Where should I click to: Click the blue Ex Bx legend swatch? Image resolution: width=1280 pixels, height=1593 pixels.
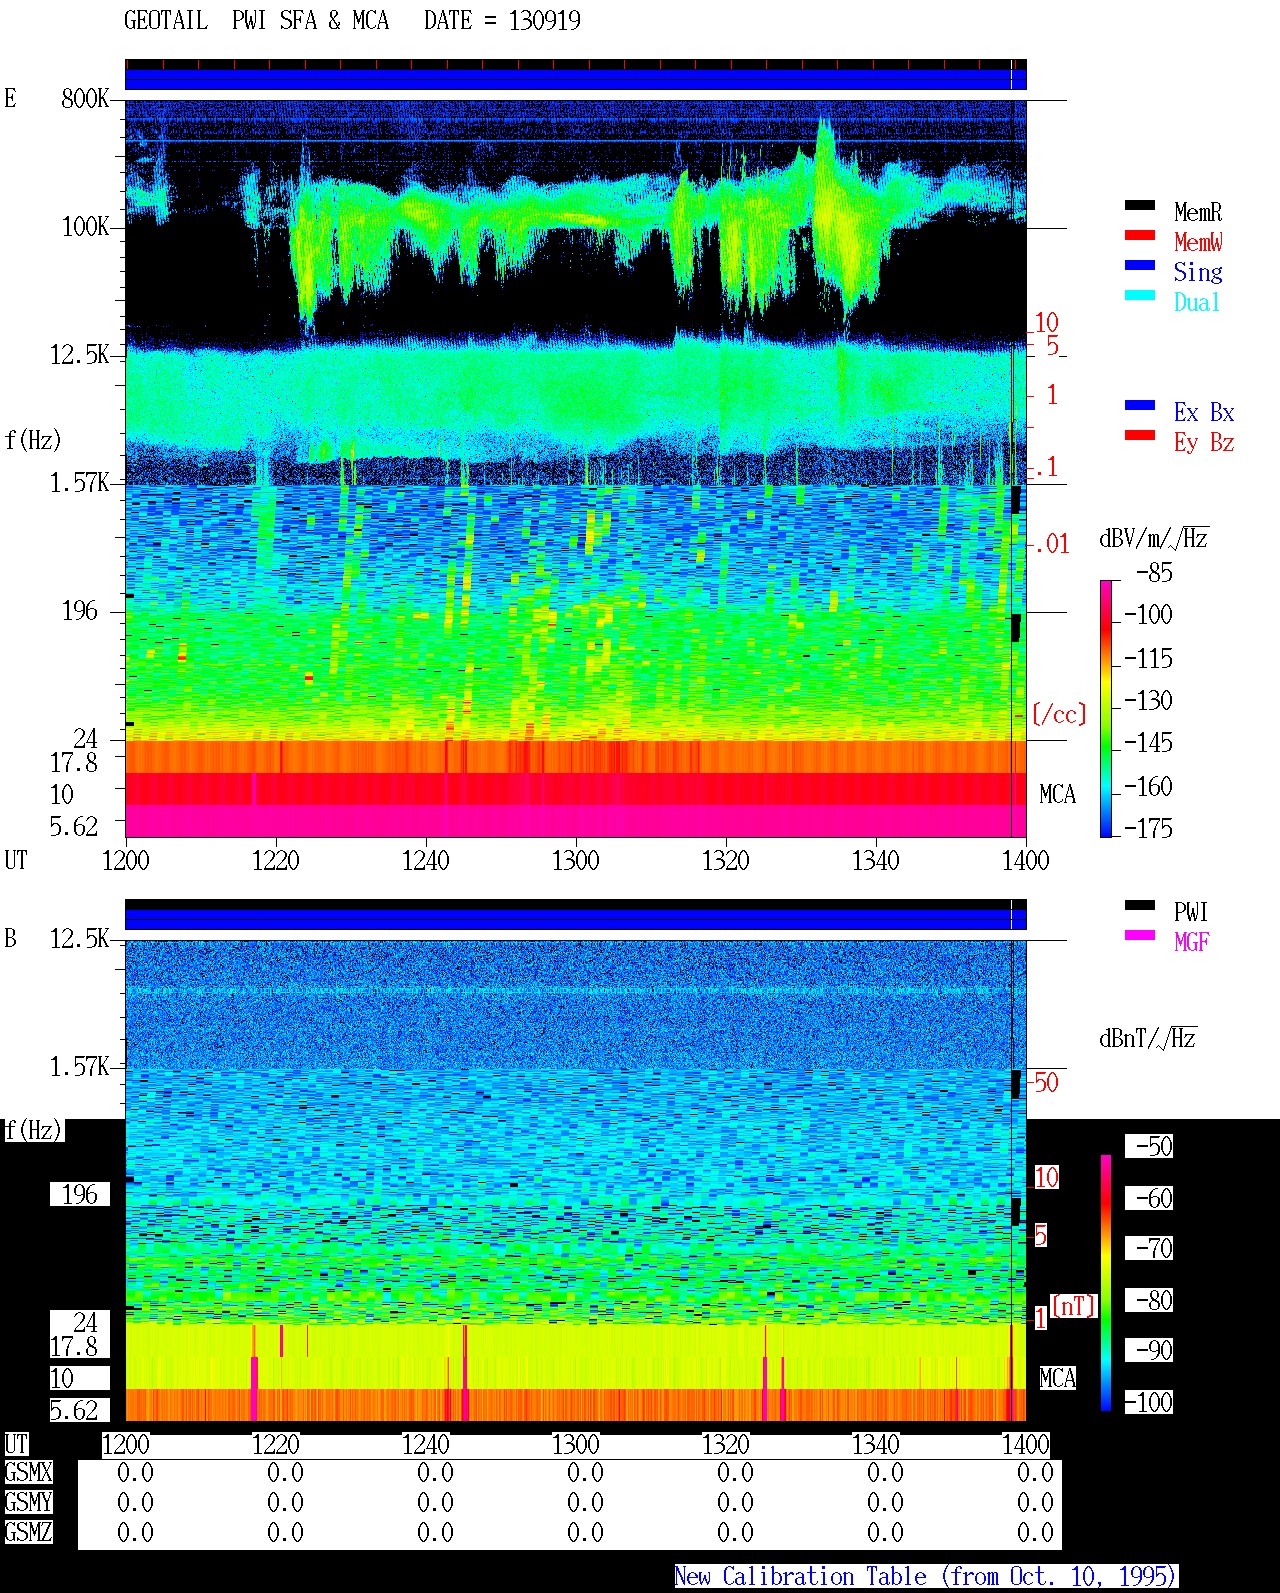(1140, 405)
